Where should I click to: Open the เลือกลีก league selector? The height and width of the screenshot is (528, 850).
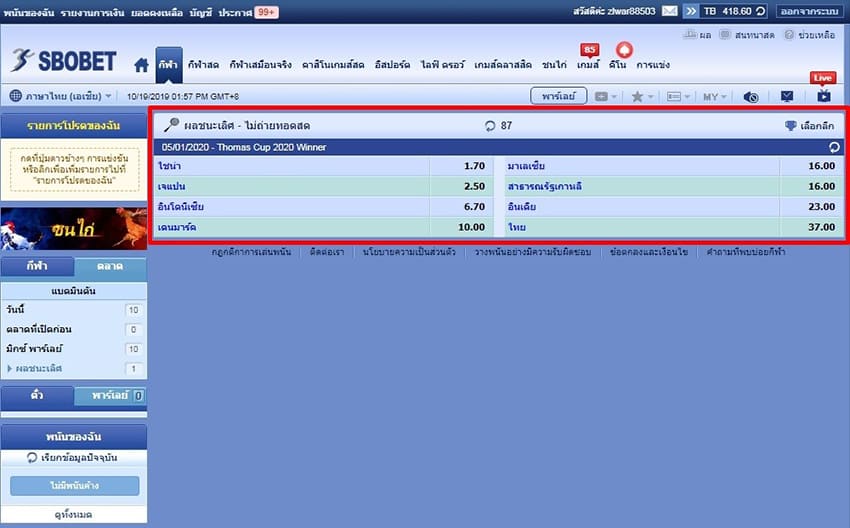coord(810,126)
